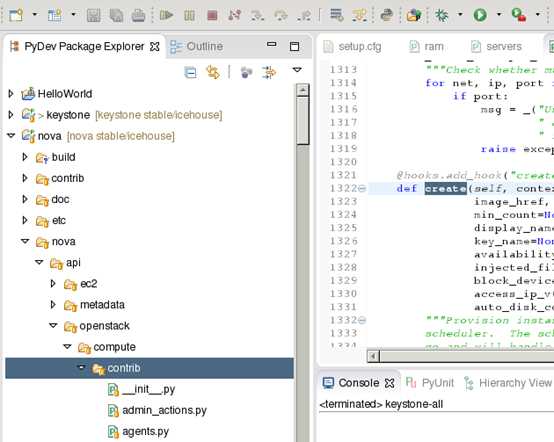The width and height of the screenshot is (554, 442).
Task: Collapse the openstack folder
Action: click(x=53, y=326)
